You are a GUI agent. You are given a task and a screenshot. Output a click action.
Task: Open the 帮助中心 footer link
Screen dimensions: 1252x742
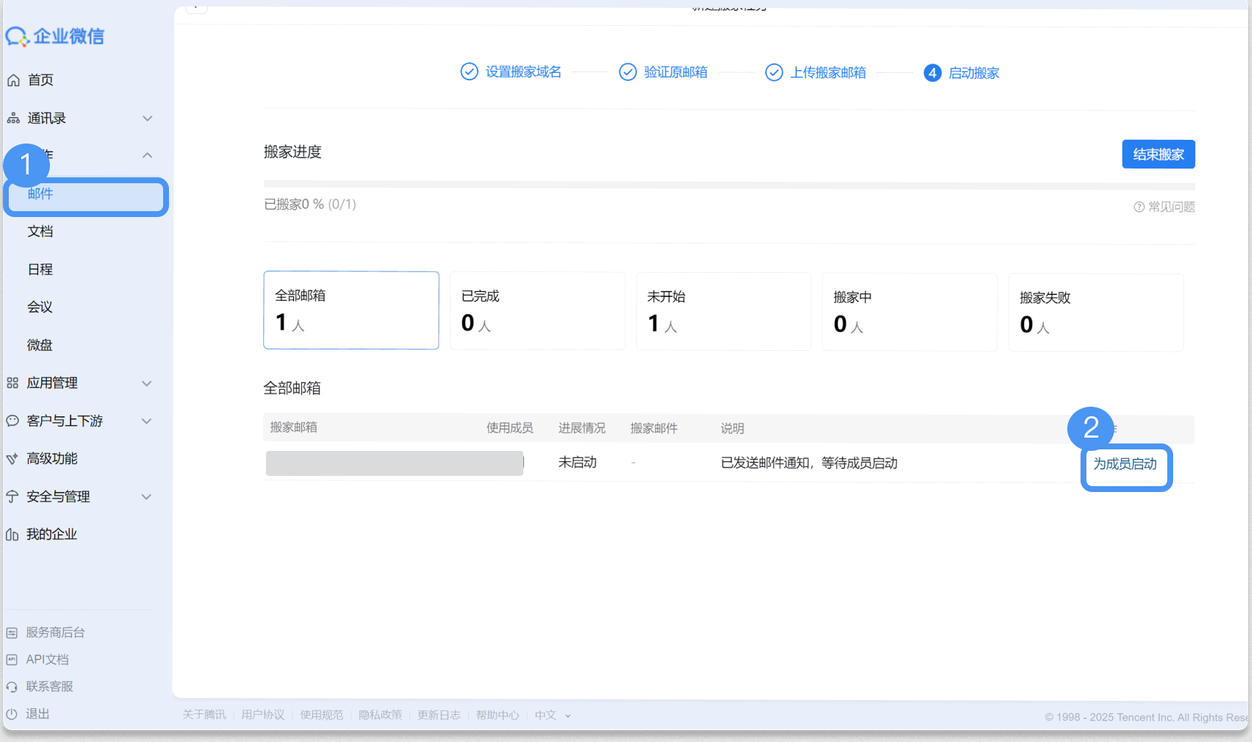498,715
